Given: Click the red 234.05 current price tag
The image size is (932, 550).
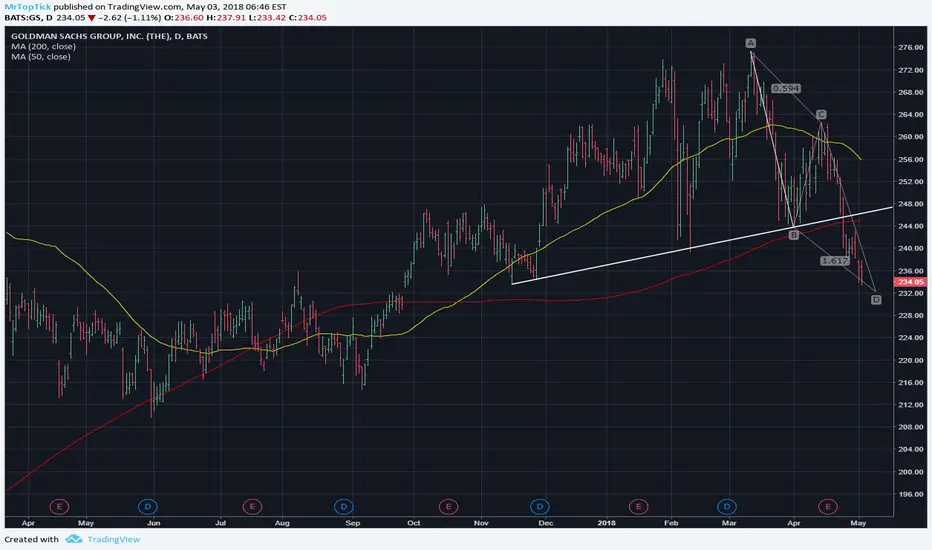Looking at the screenshot, I should (x=910, y=282).
